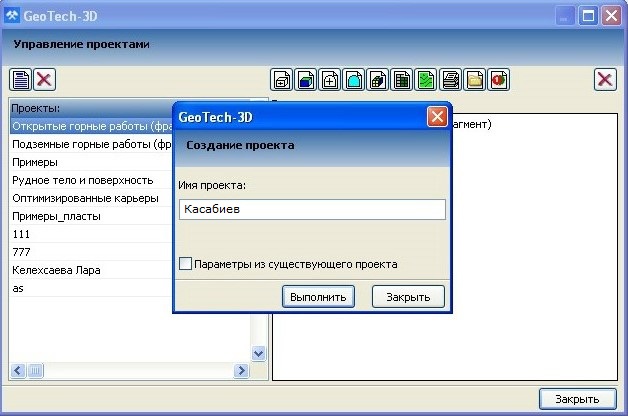
Task: Toggle 'Параметры из существующего проекта' checkbox
Action: pos(185,264)
